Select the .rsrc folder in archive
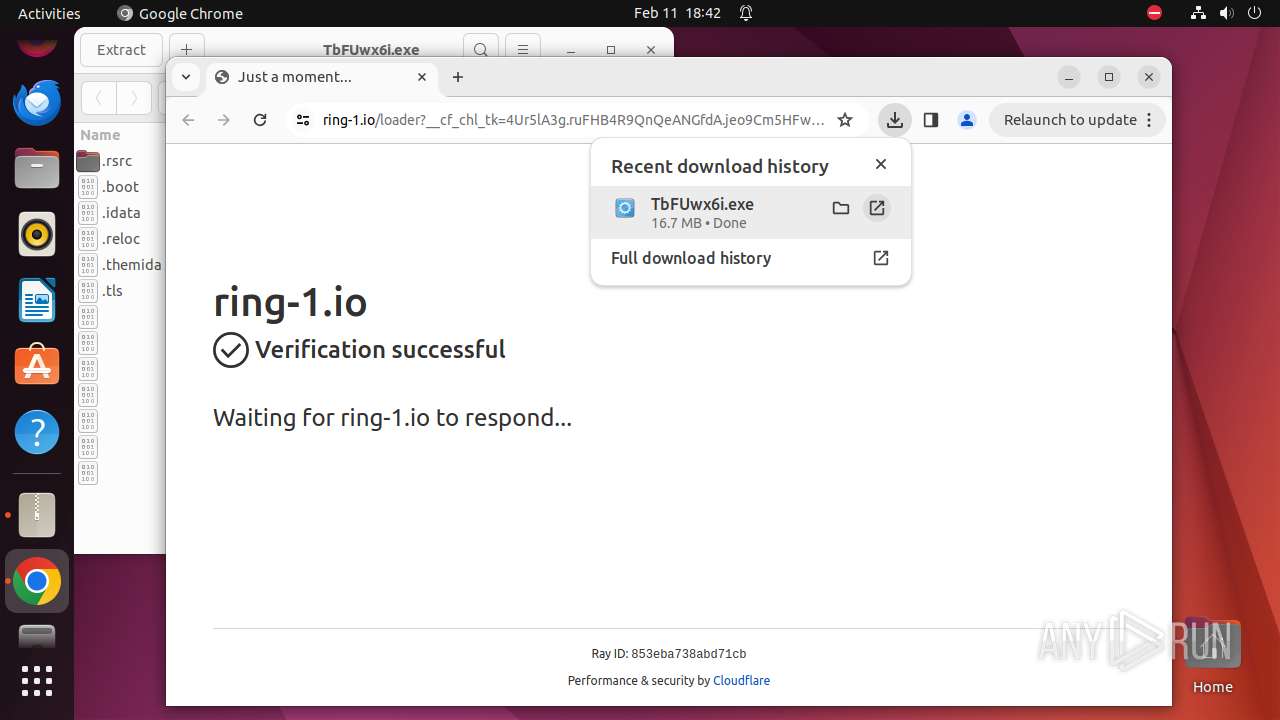 tap(117, 161)
